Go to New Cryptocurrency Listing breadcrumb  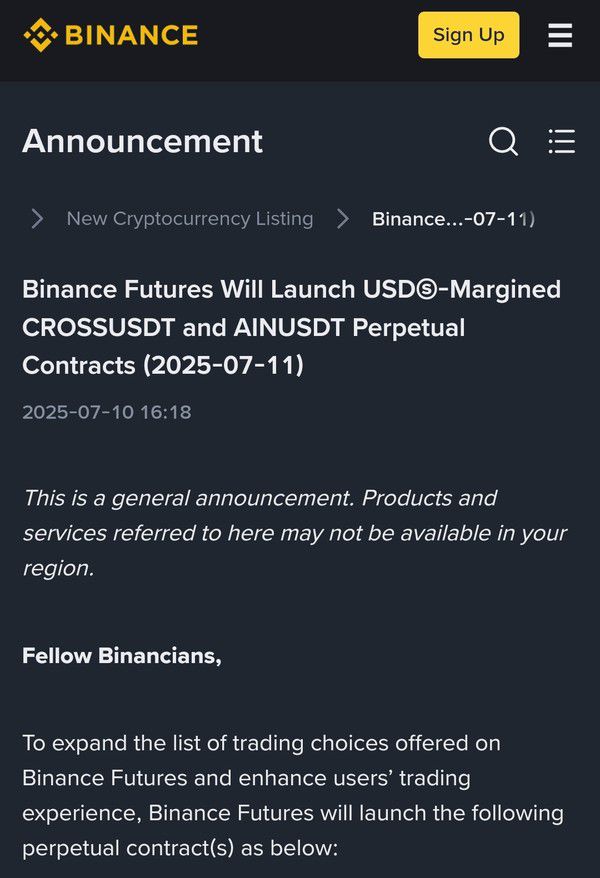point(190,218)
